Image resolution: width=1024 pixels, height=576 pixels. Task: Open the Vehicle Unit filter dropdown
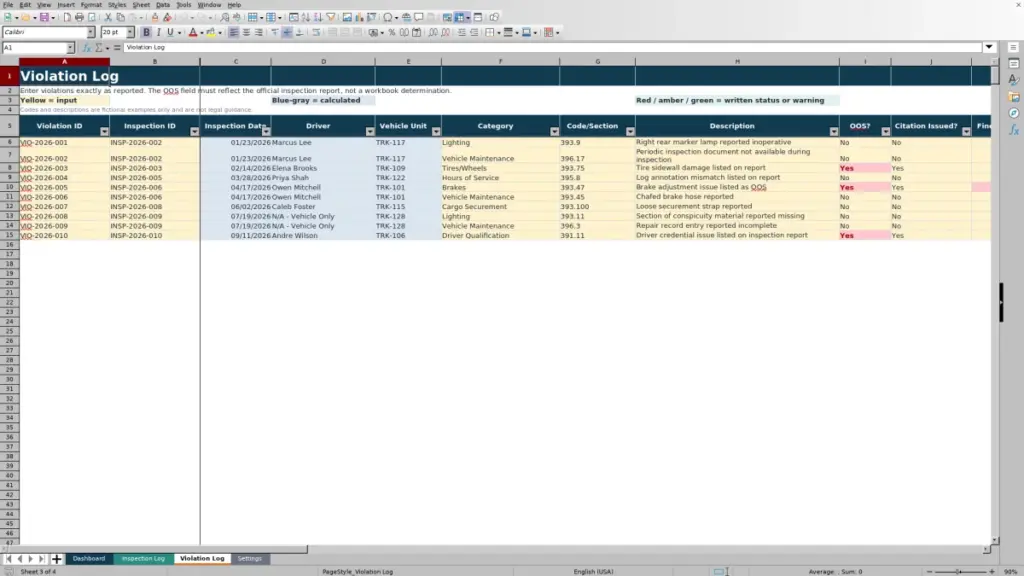coord(436,132)
